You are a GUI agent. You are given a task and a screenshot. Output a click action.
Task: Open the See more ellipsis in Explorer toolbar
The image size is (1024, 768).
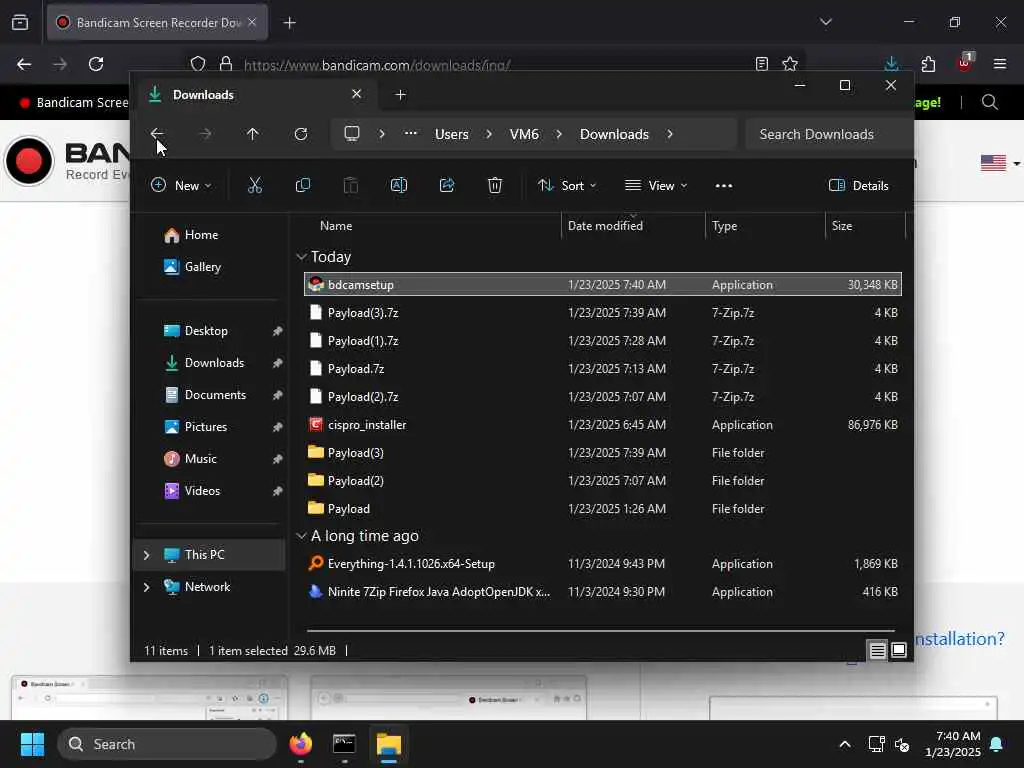pyautogui.click(x=724, y=186)
